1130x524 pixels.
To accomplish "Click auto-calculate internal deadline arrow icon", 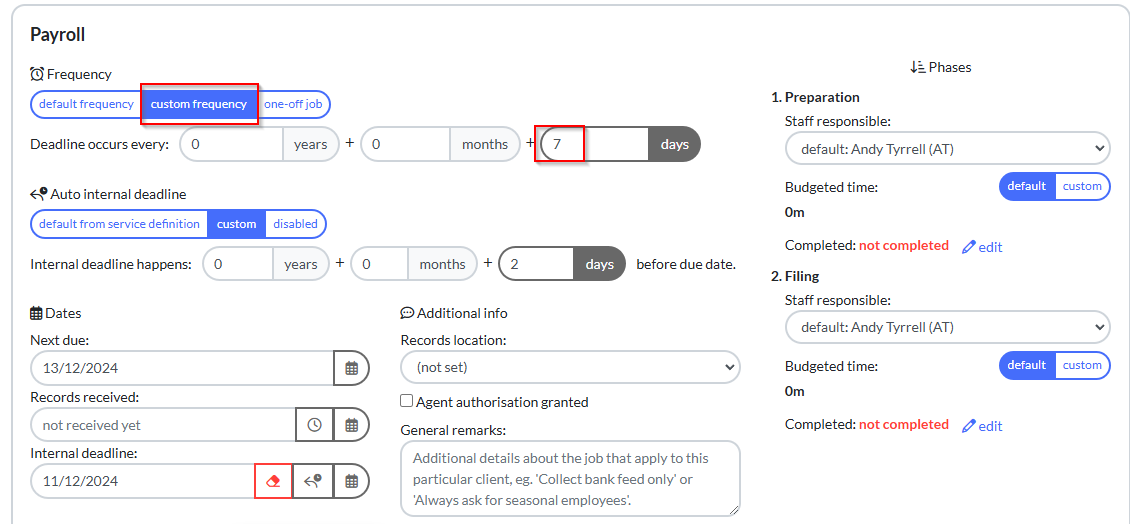I will click(x=313, y=481).
